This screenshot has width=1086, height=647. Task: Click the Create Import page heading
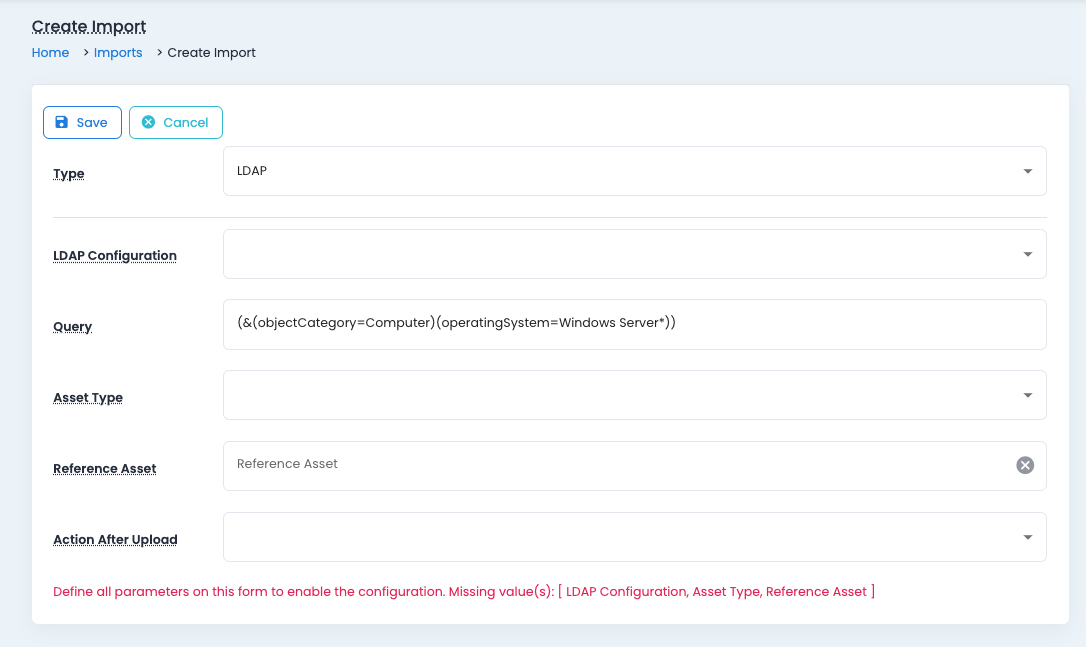click(89, 26)
